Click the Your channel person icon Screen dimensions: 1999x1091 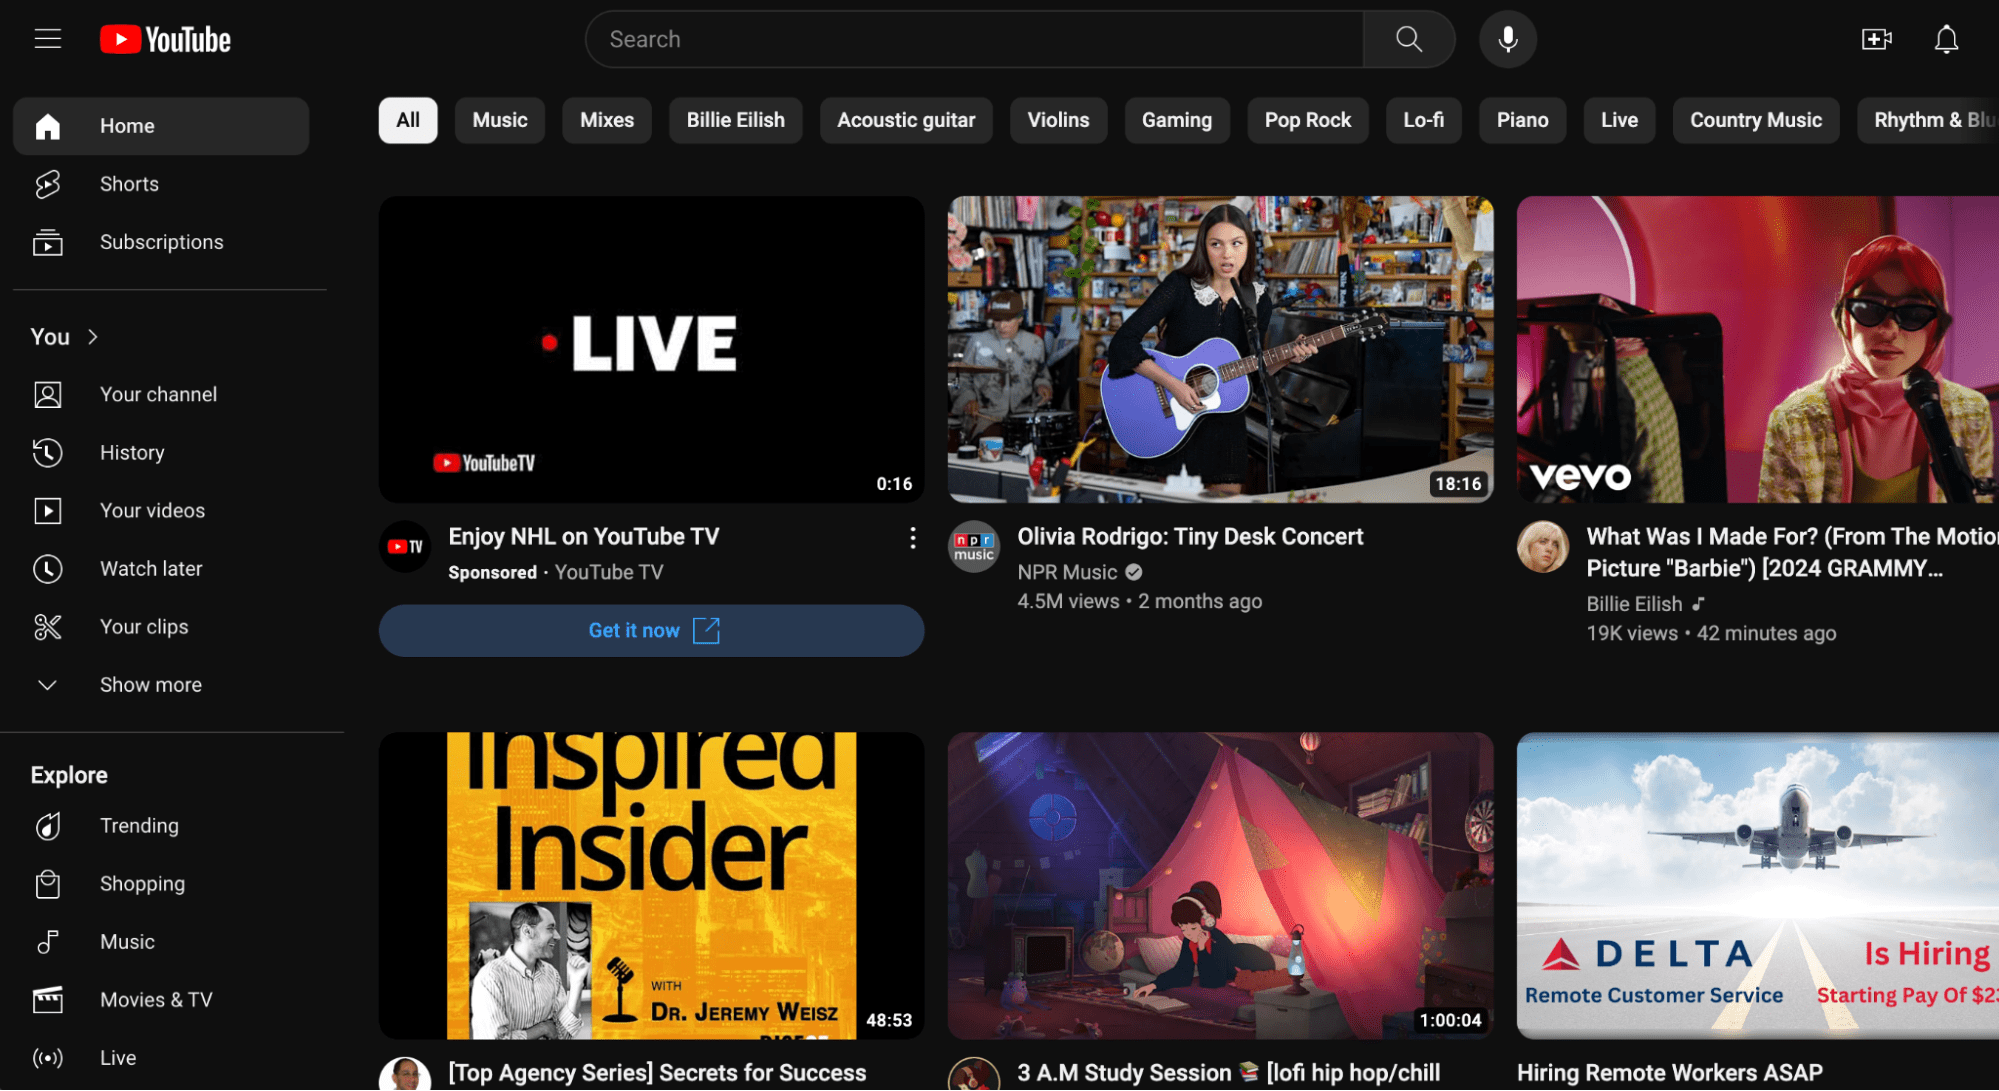pos(48,394)
